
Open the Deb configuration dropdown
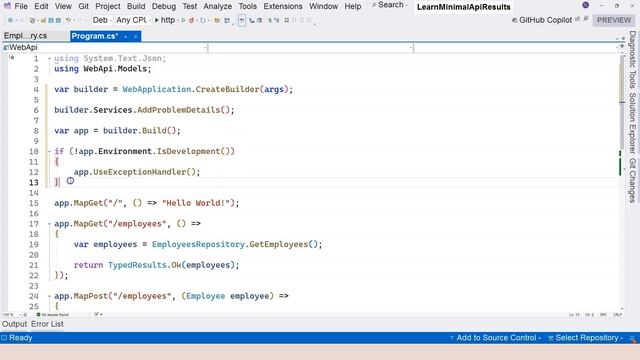(102, 20)
